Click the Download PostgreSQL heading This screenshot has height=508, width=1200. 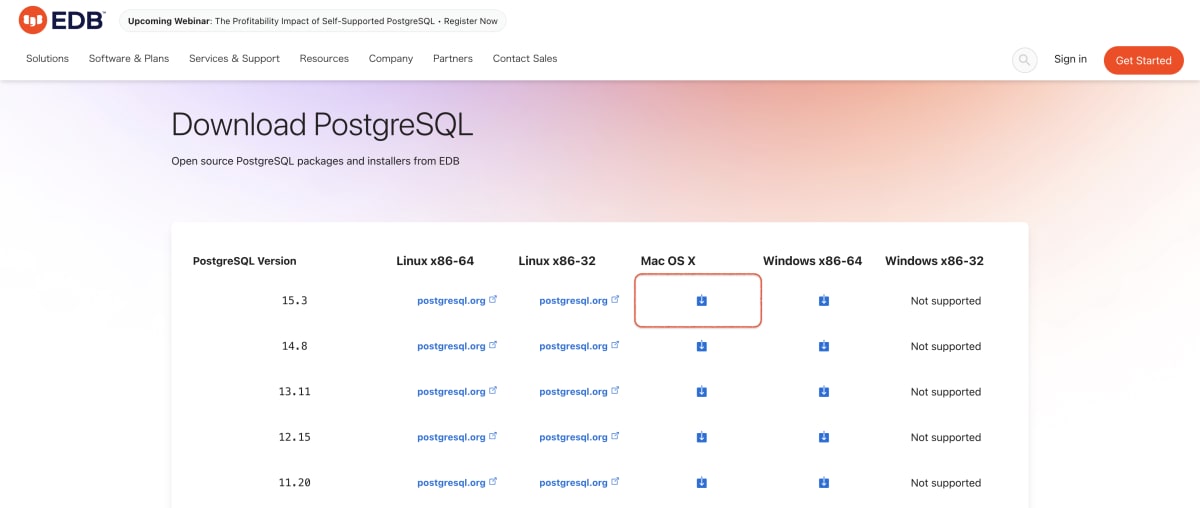click(322, 124)
